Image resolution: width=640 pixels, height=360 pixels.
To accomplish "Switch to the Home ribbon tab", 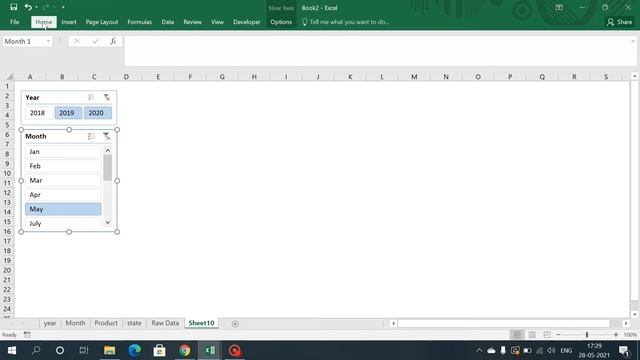I will (44, 22).
